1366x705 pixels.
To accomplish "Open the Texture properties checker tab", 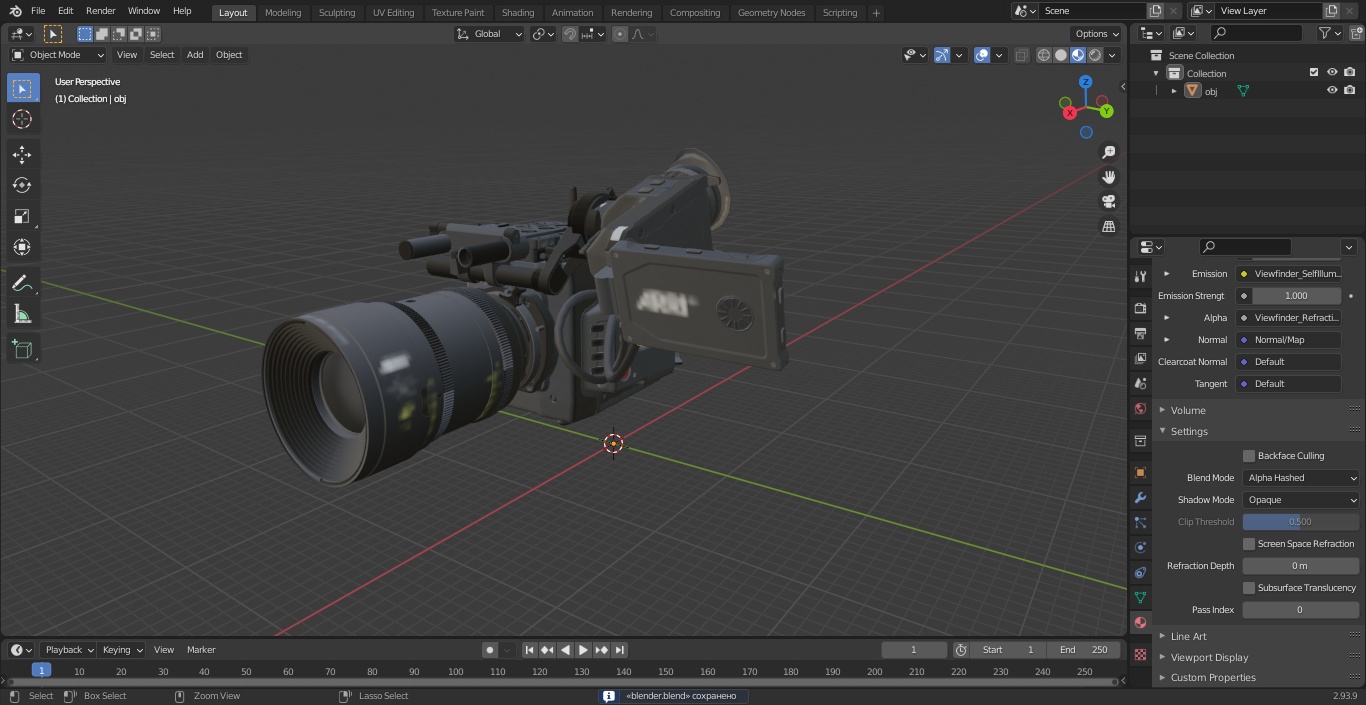I will coord(1140,654).
